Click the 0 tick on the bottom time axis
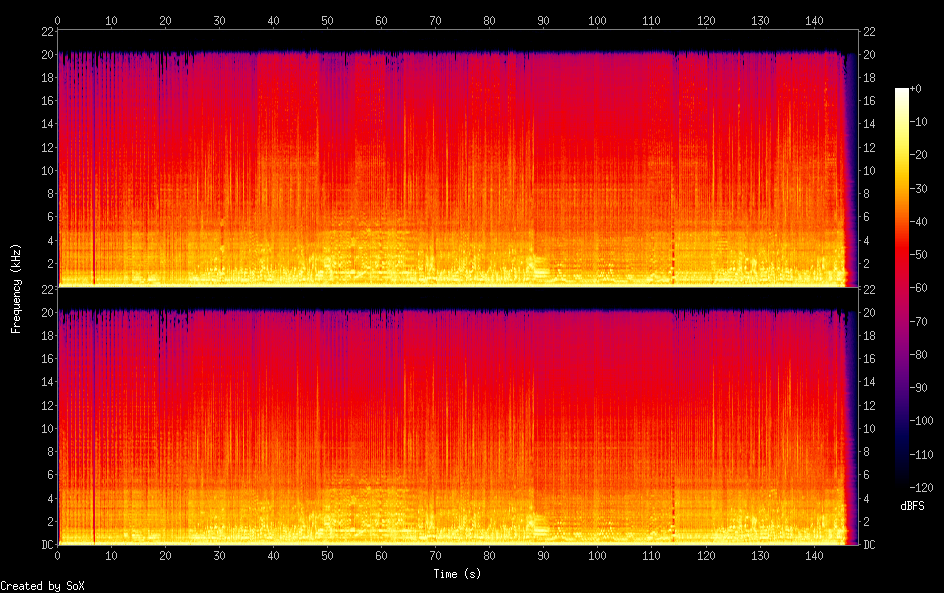 (58, 556)
